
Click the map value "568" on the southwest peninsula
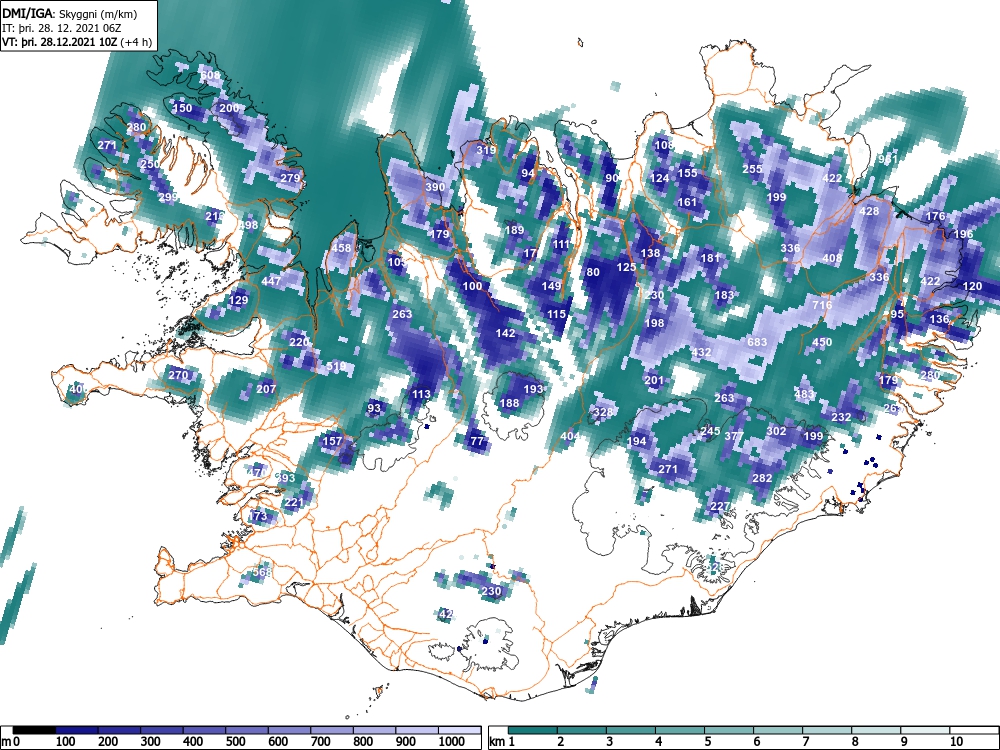(262, 572)
